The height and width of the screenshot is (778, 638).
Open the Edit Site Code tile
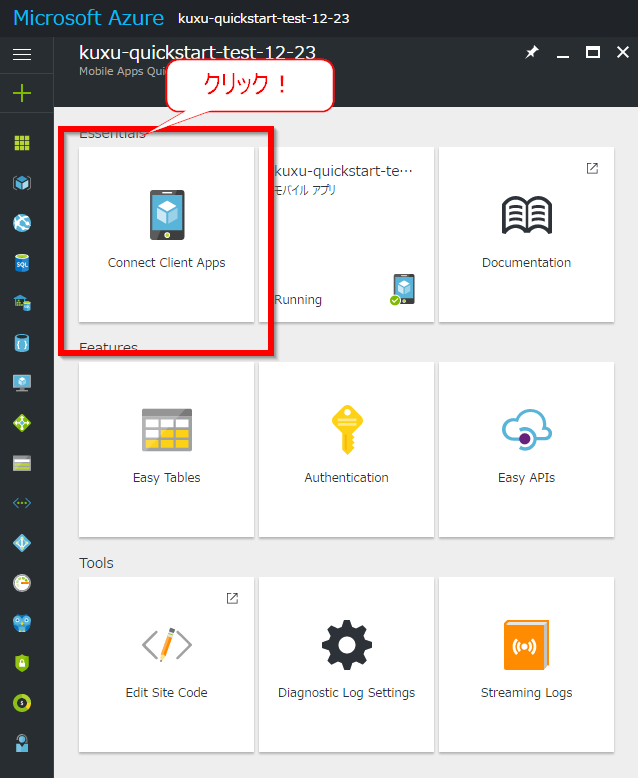point(166,664)
